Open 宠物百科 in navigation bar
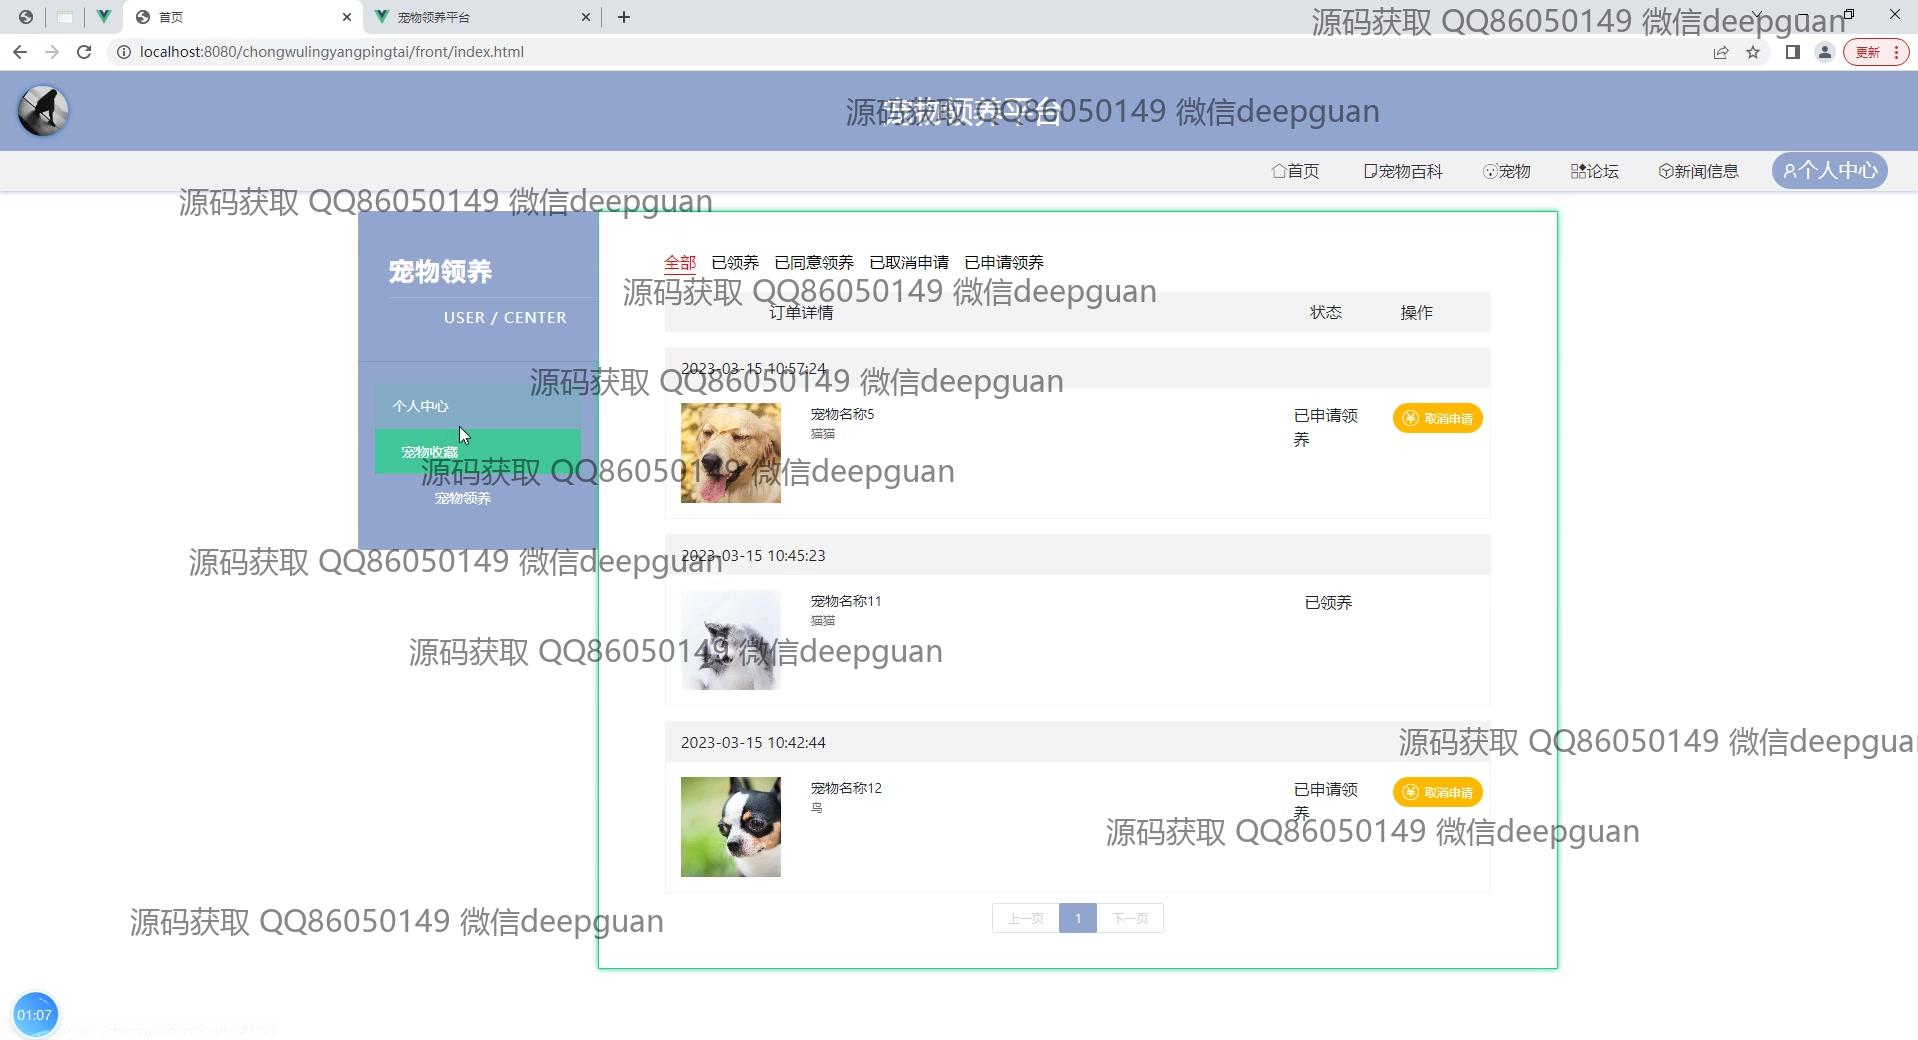 [x=1403, y=171]
